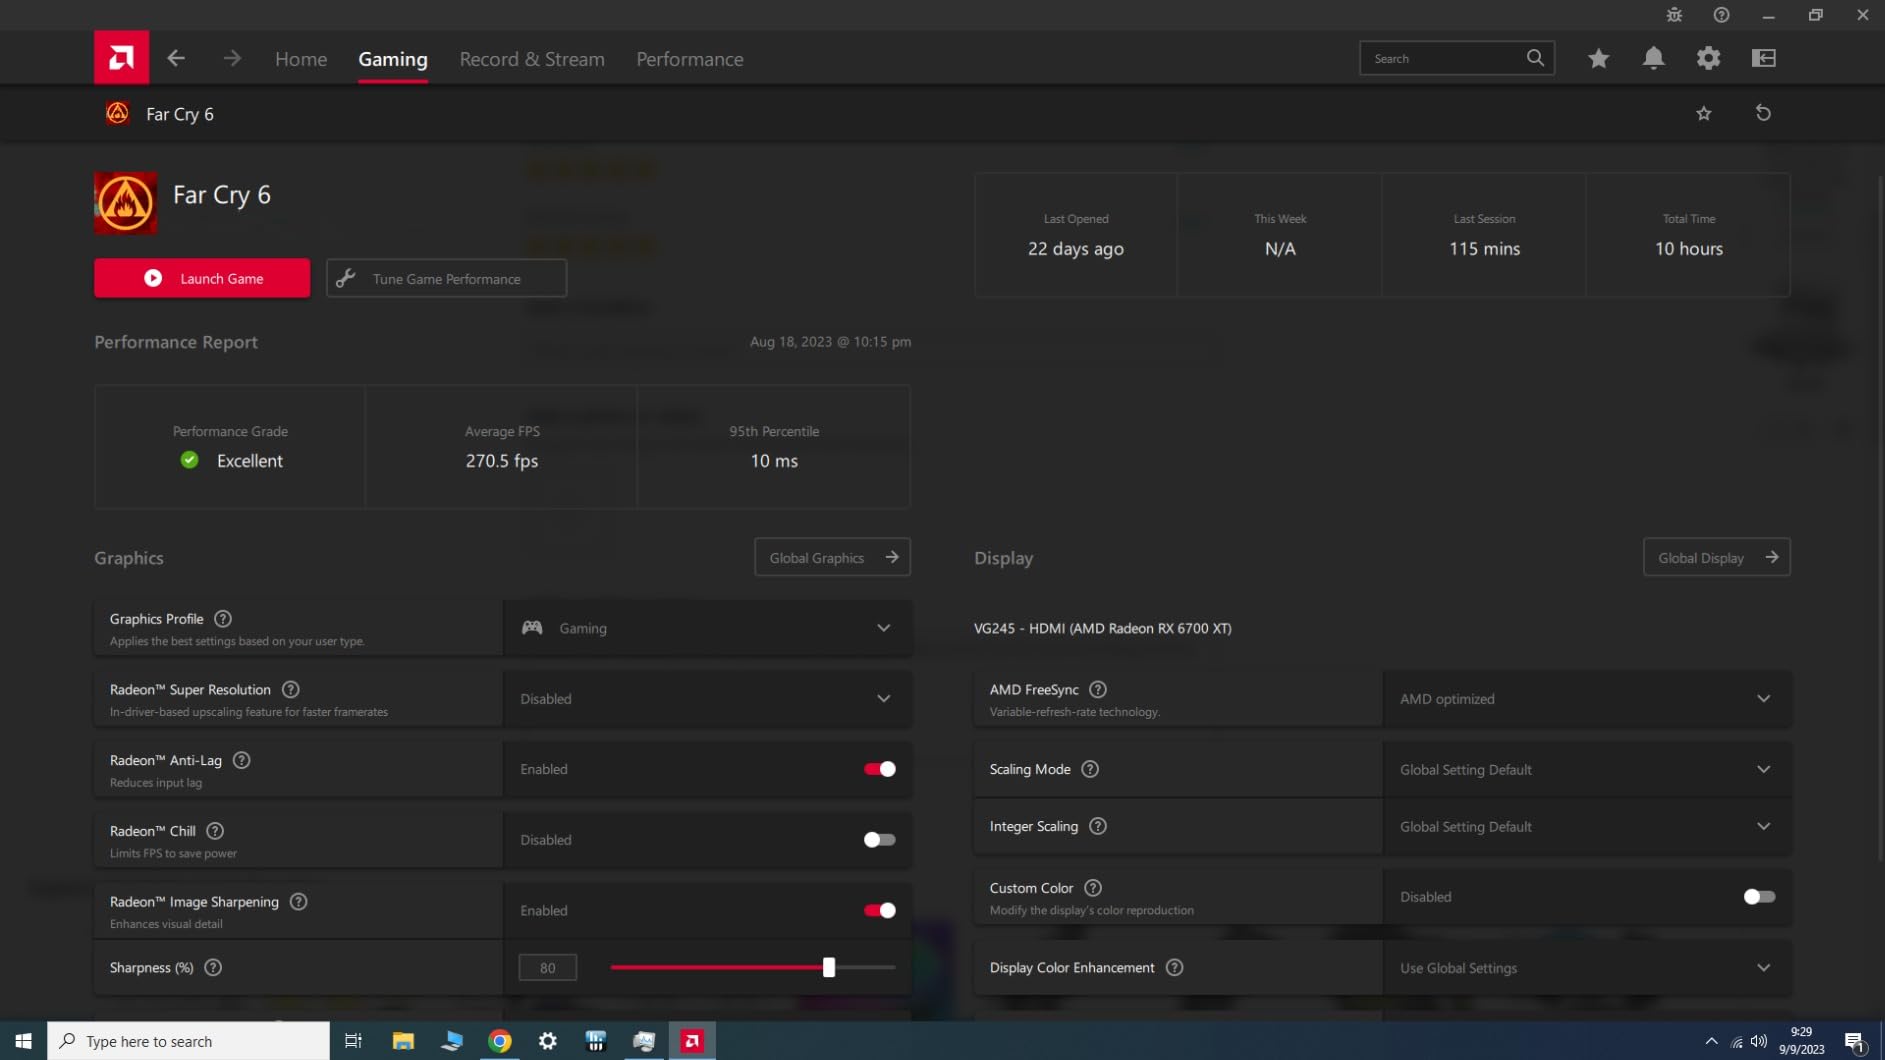The image size is (1885, 1060).
Task: Open the Windows action center icon
Action: click(x=1855, y=1041)
